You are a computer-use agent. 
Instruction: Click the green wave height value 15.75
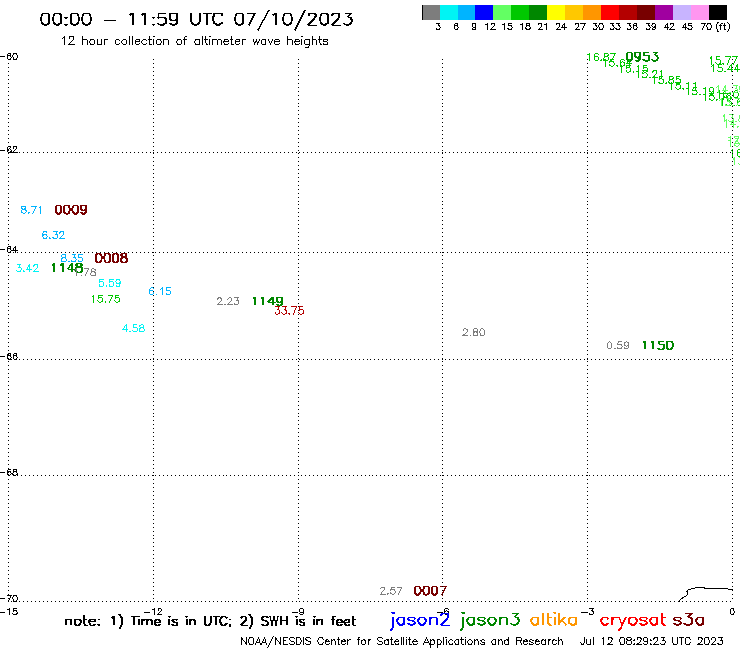[106, 299]
